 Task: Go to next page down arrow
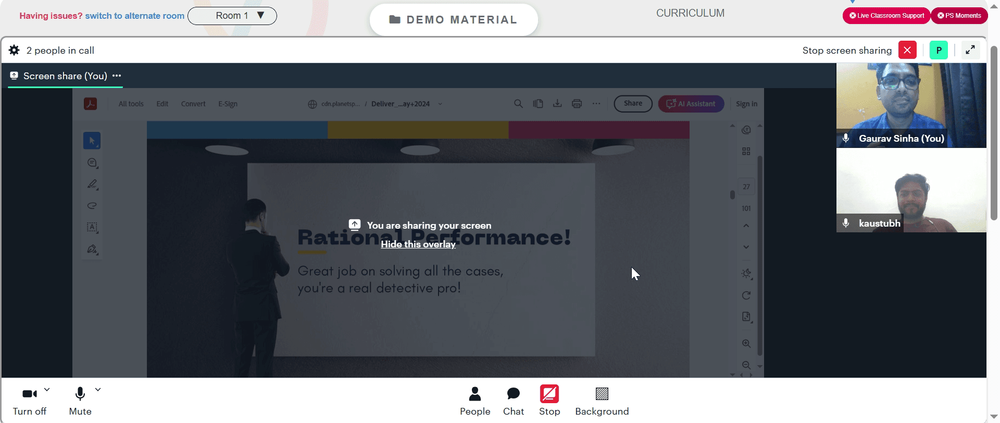(746, 247)
